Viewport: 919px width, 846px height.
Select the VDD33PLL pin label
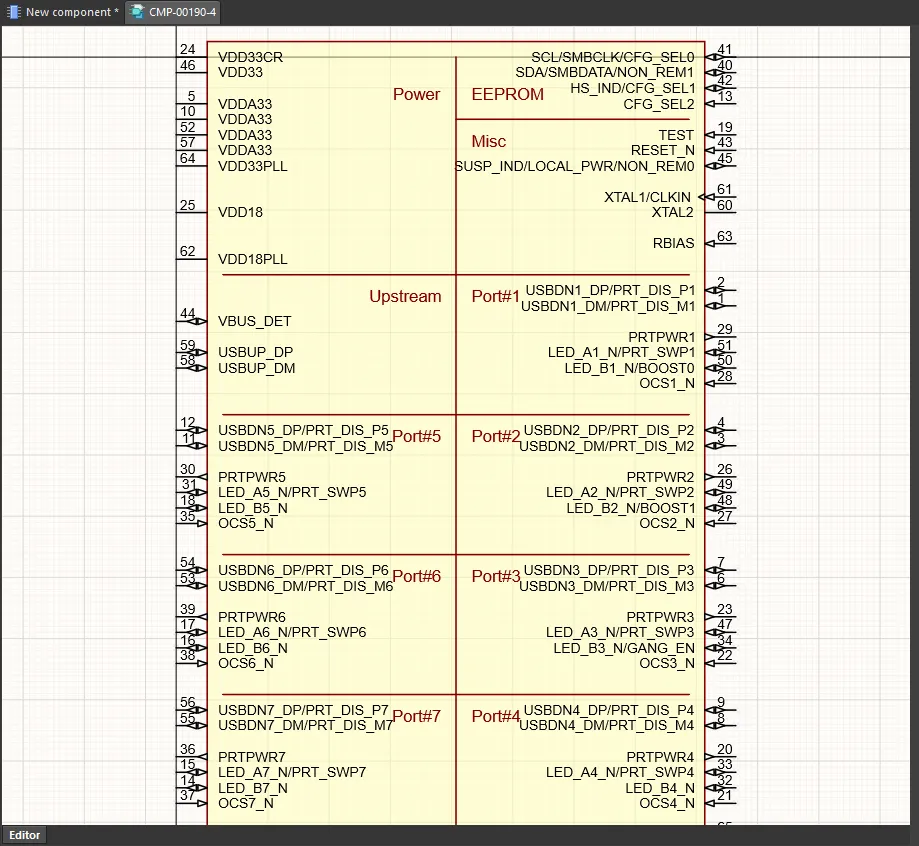pos(253,166)
